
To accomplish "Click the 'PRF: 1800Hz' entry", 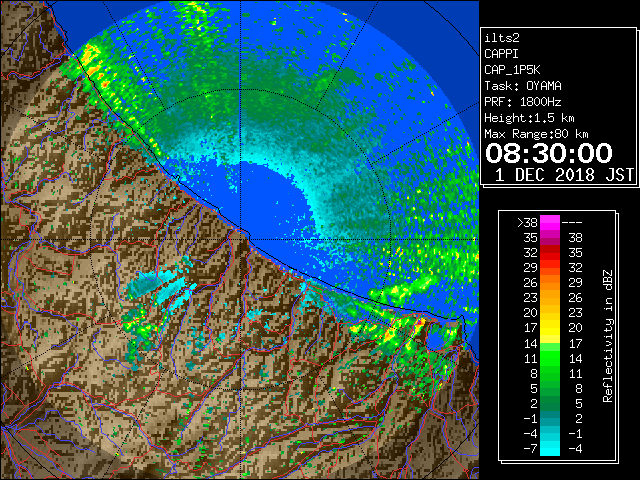I will coord(523,102).
